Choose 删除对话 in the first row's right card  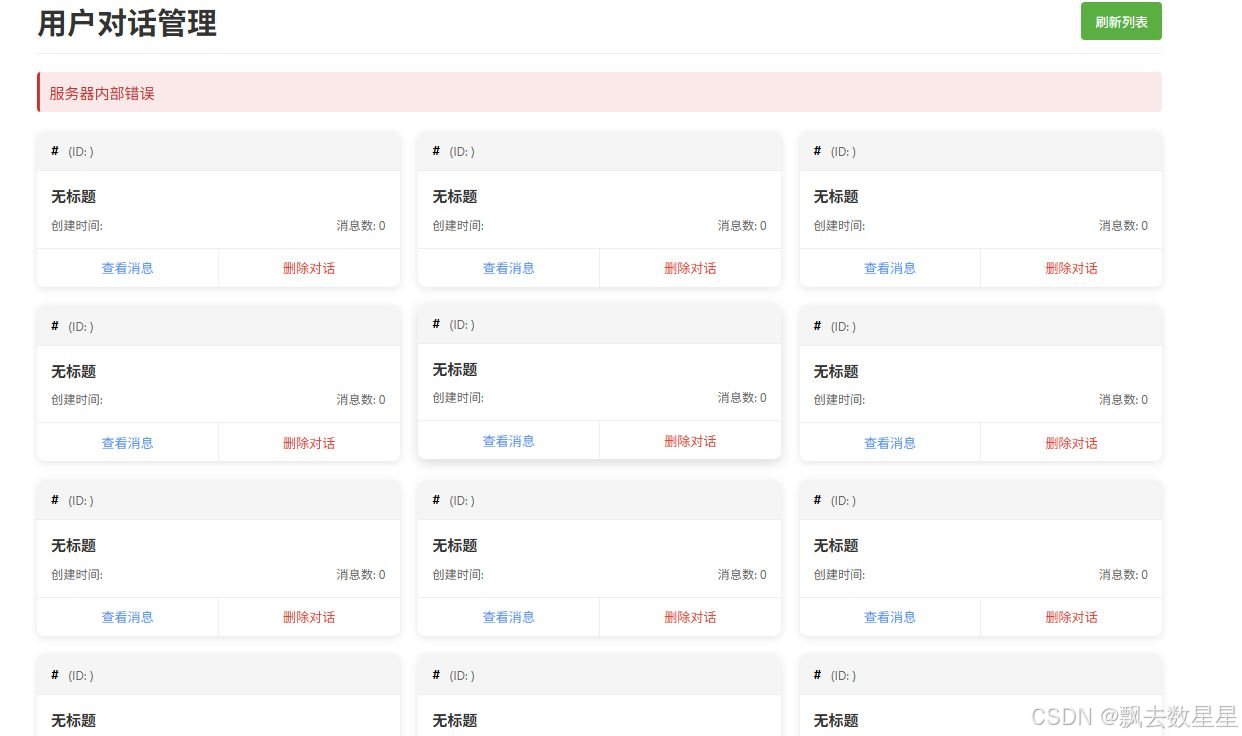[x=1071, y=268]
